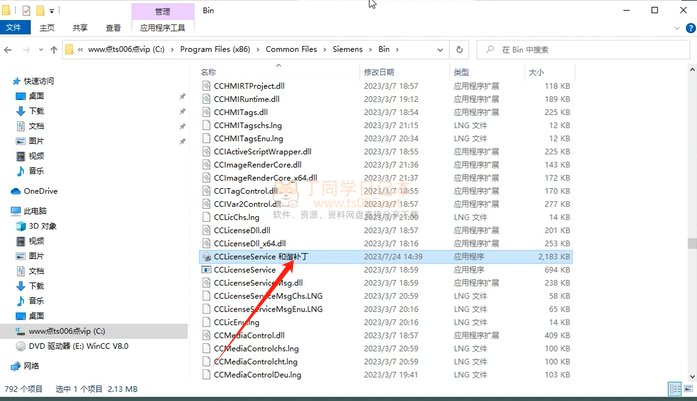Viewport: 697px width, 401px height.
Task: Switch to the 主页 ribbon tab
Action: click(x=47, y=28)
